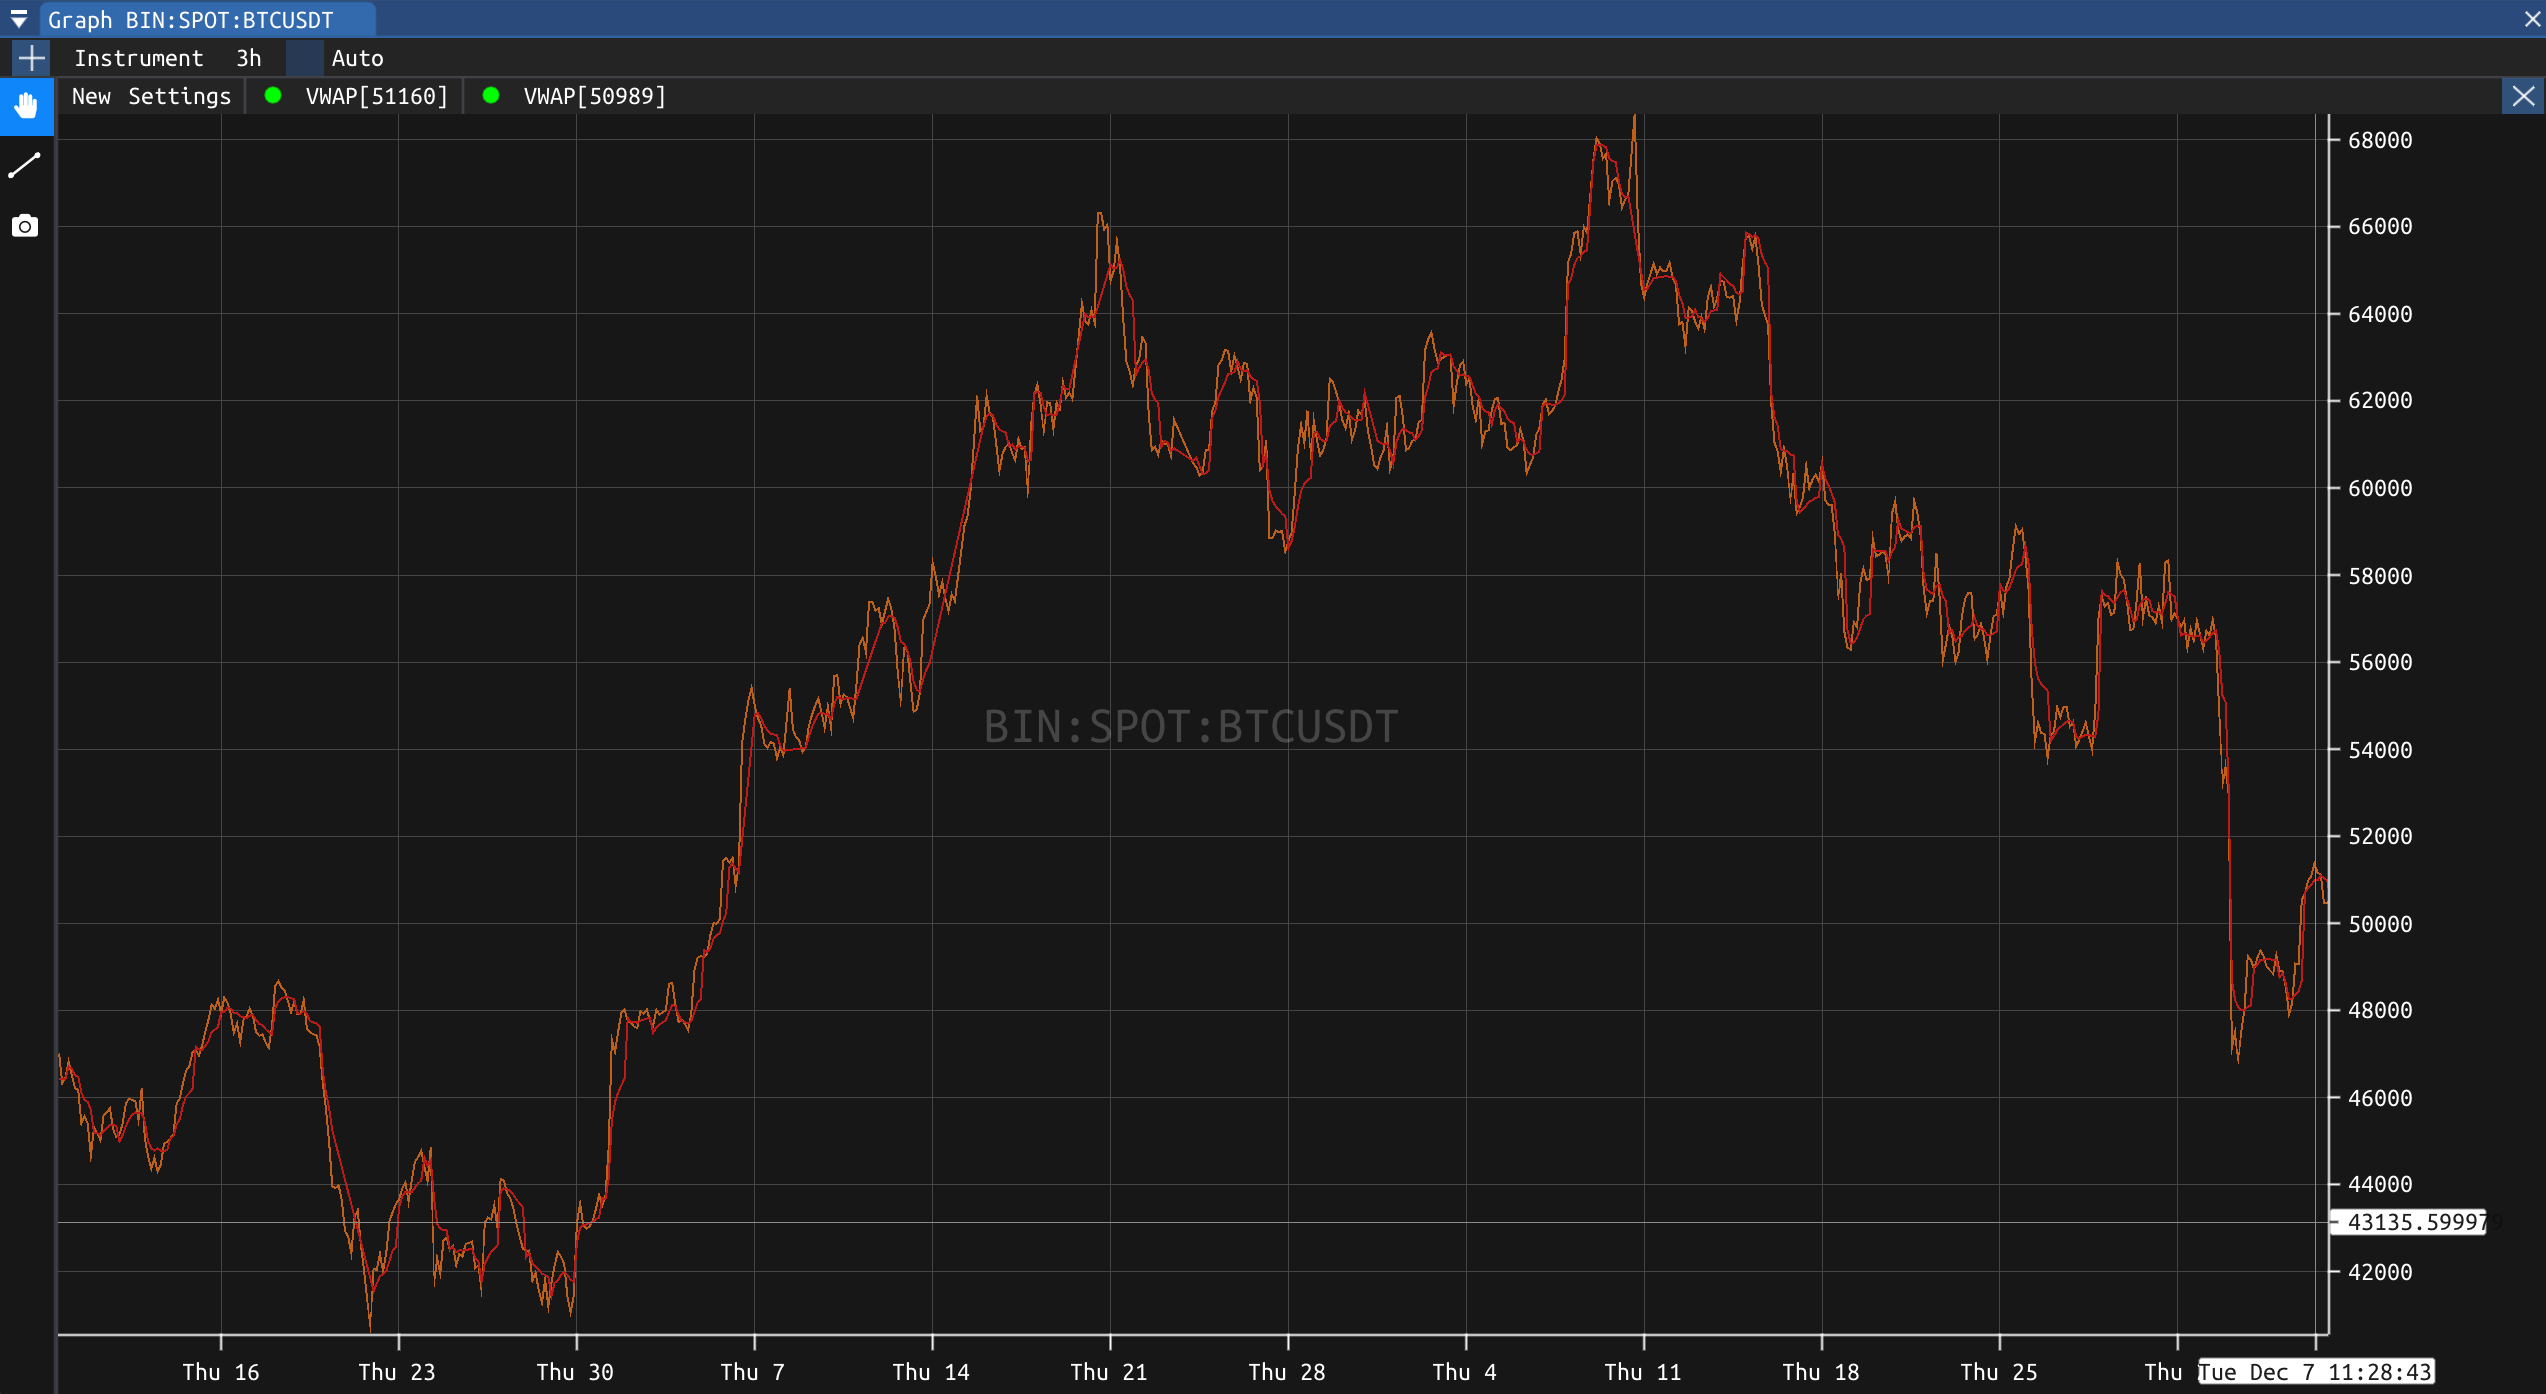2546x1394 pixels.
Task: Toggle the VWAP[50989] green indicator dot
Action: pyautogui.click(x=491, y=95)
